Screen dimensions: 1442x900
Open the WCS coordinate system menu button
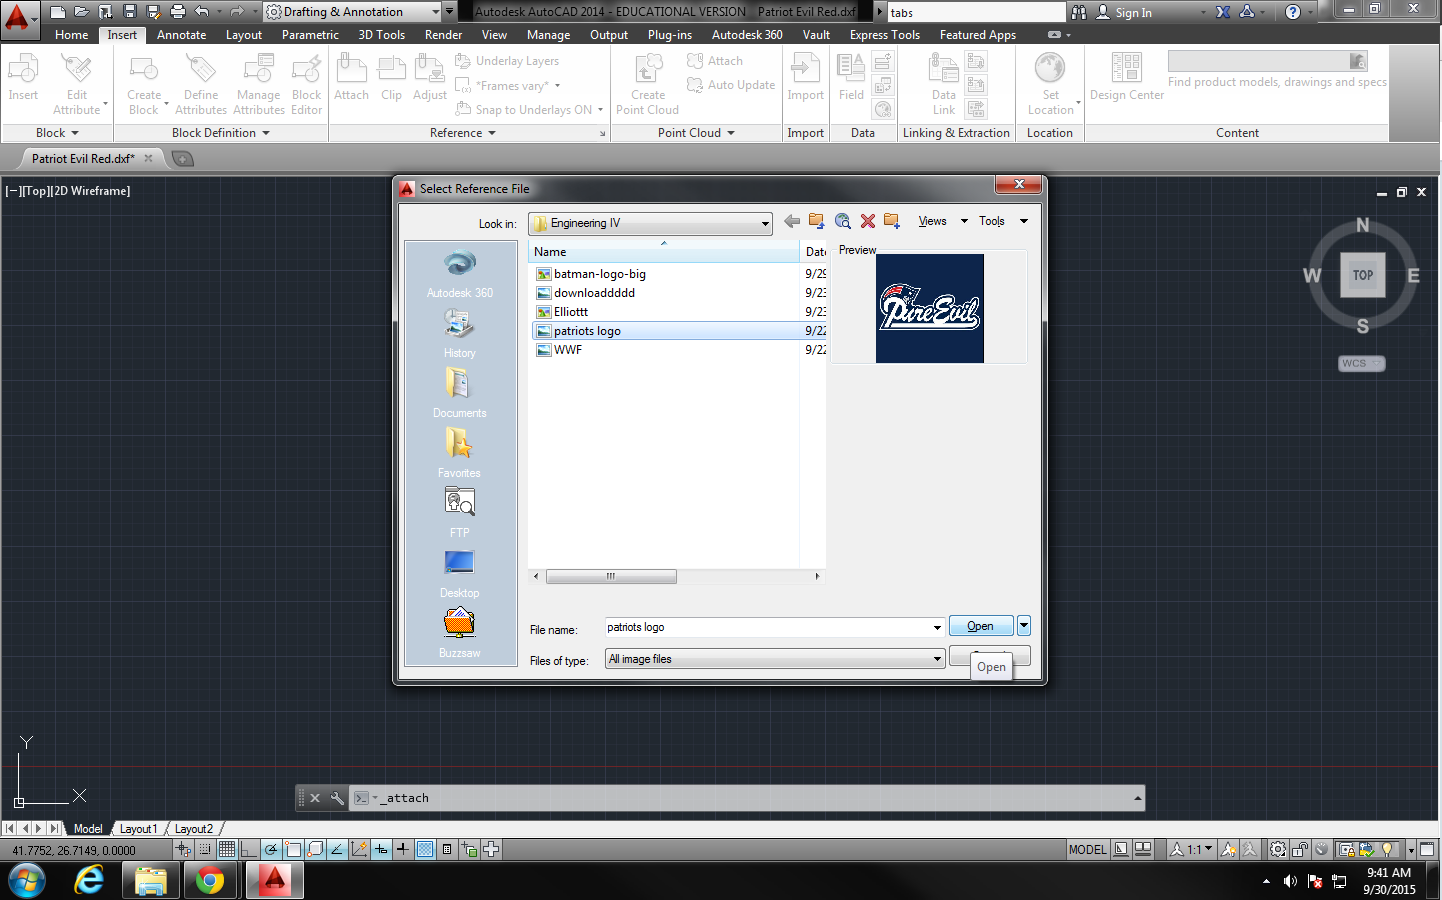click(1362, 363)
